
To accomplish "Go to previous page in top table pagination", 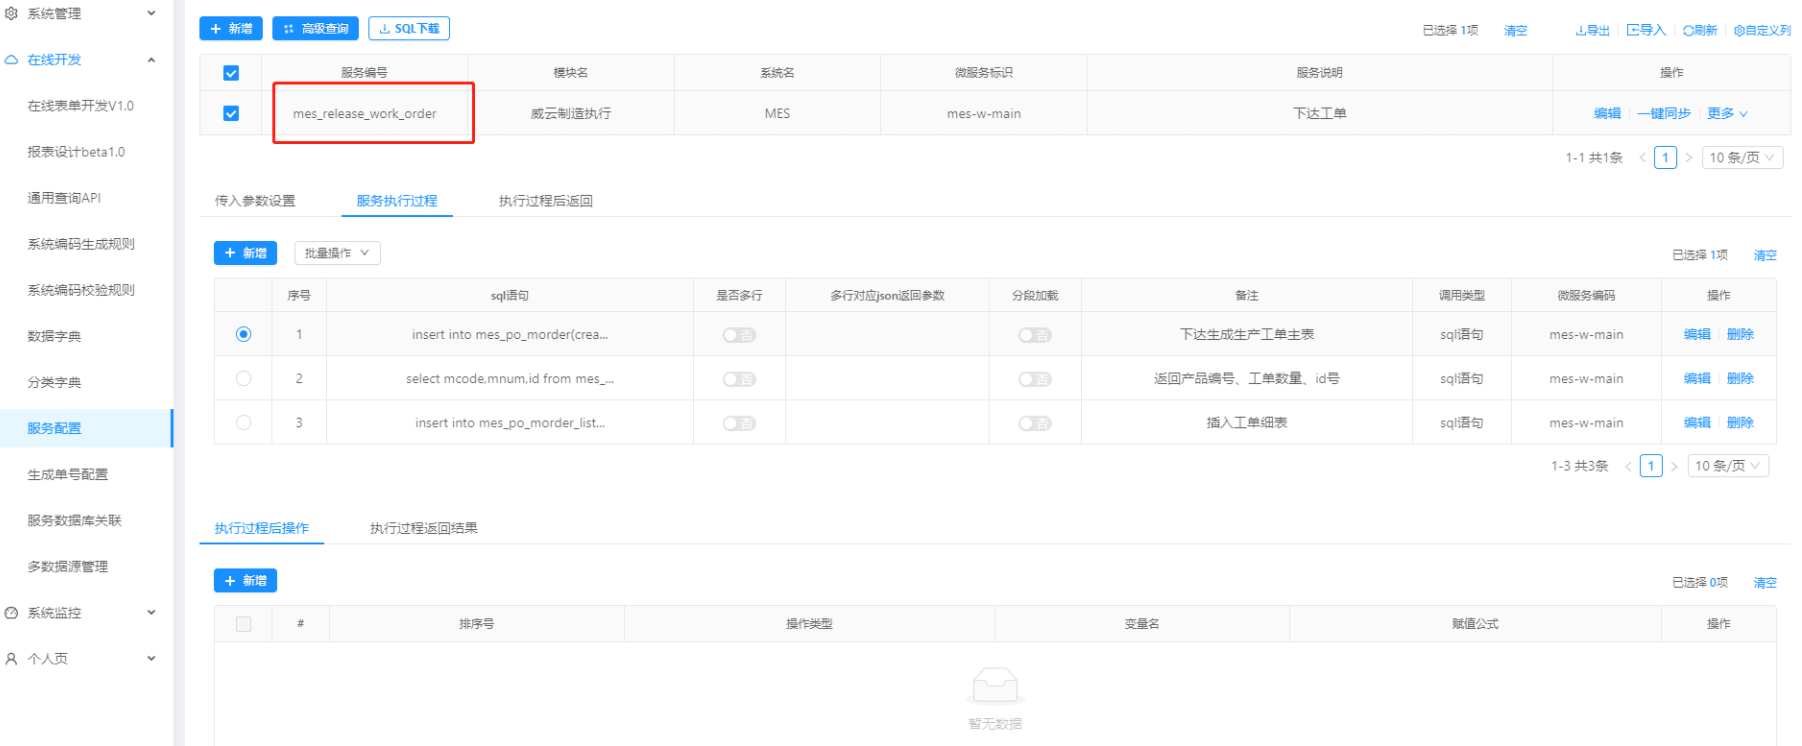I will tap(1642, 158).
